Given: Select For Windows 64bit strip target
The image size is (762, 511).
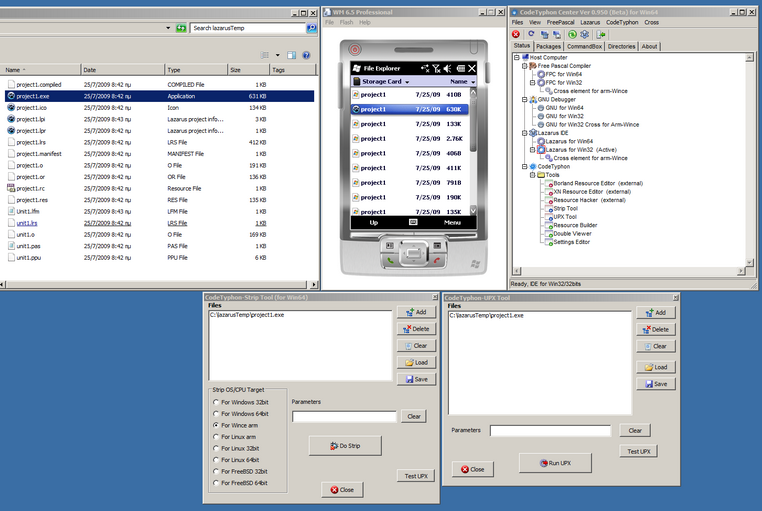Looking at the screenshot, I should pos(216,414).
